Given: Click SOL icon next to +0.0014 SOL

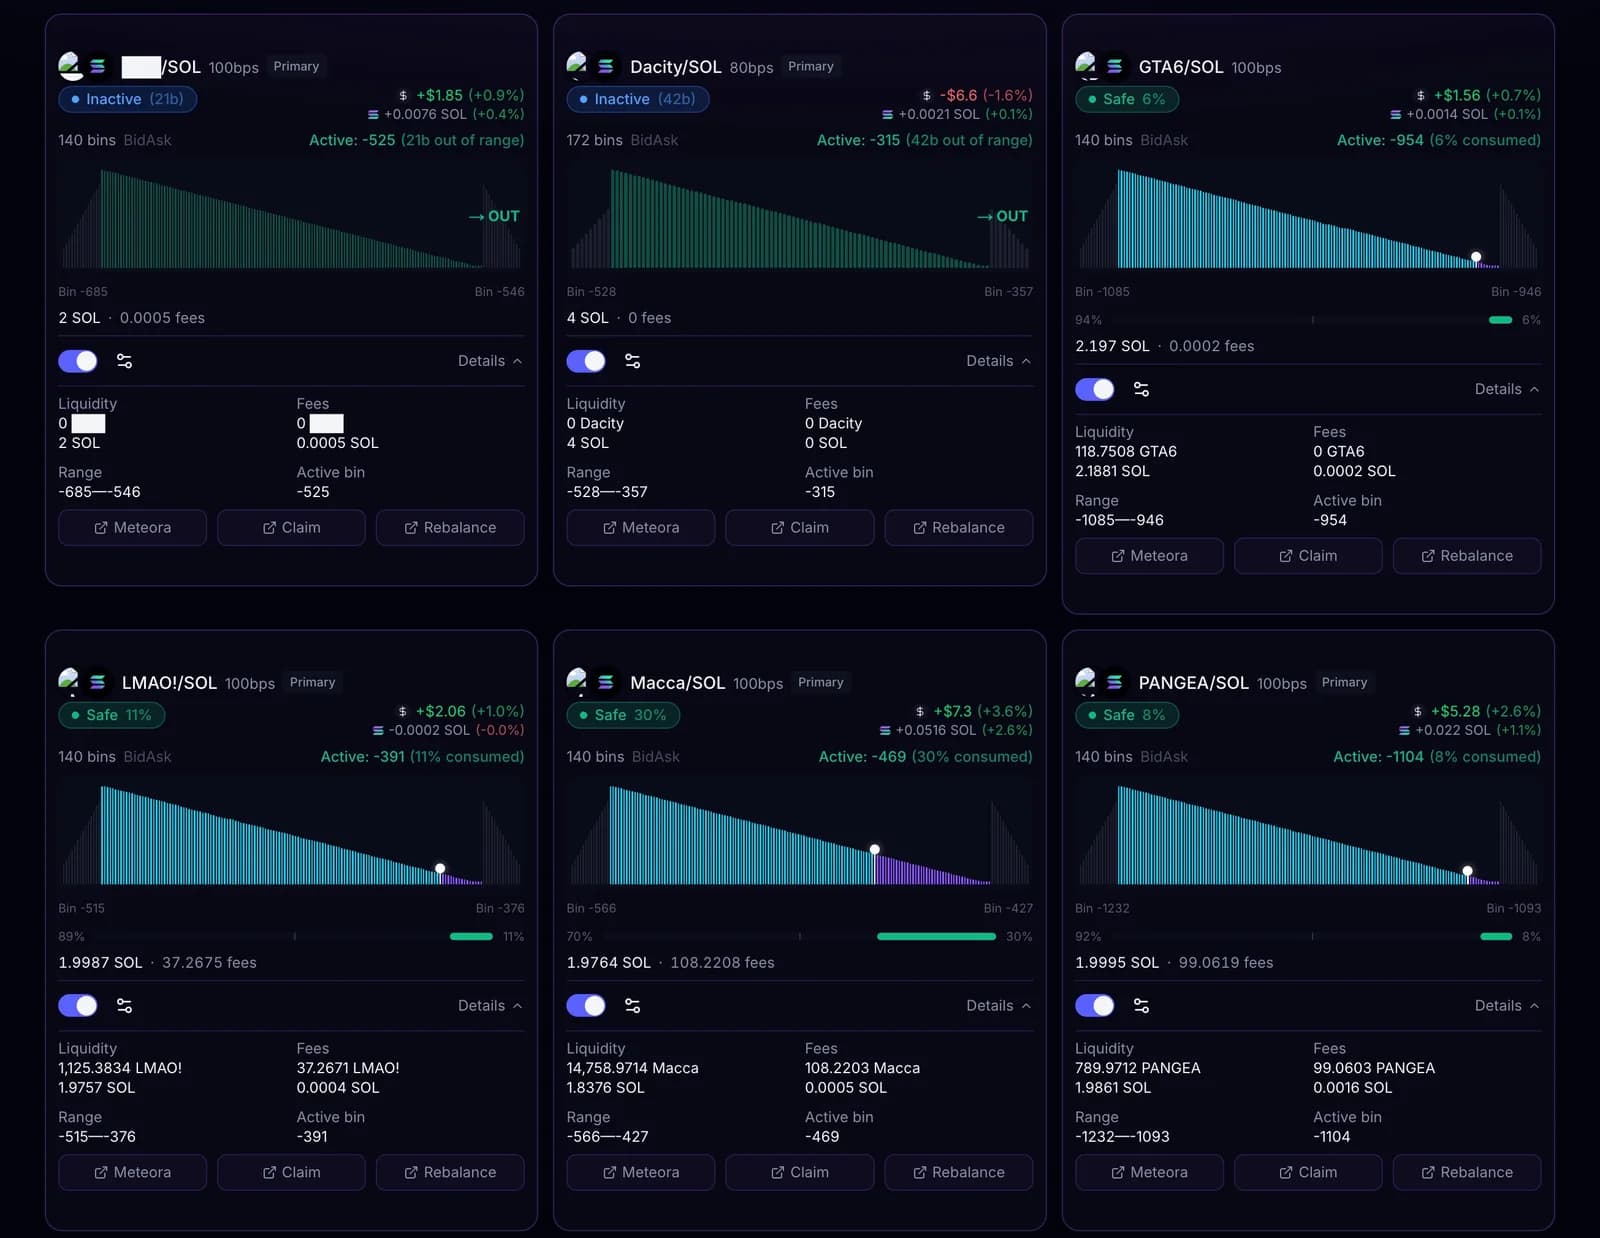Looking at the screenshot, I should coord(1396,115).
